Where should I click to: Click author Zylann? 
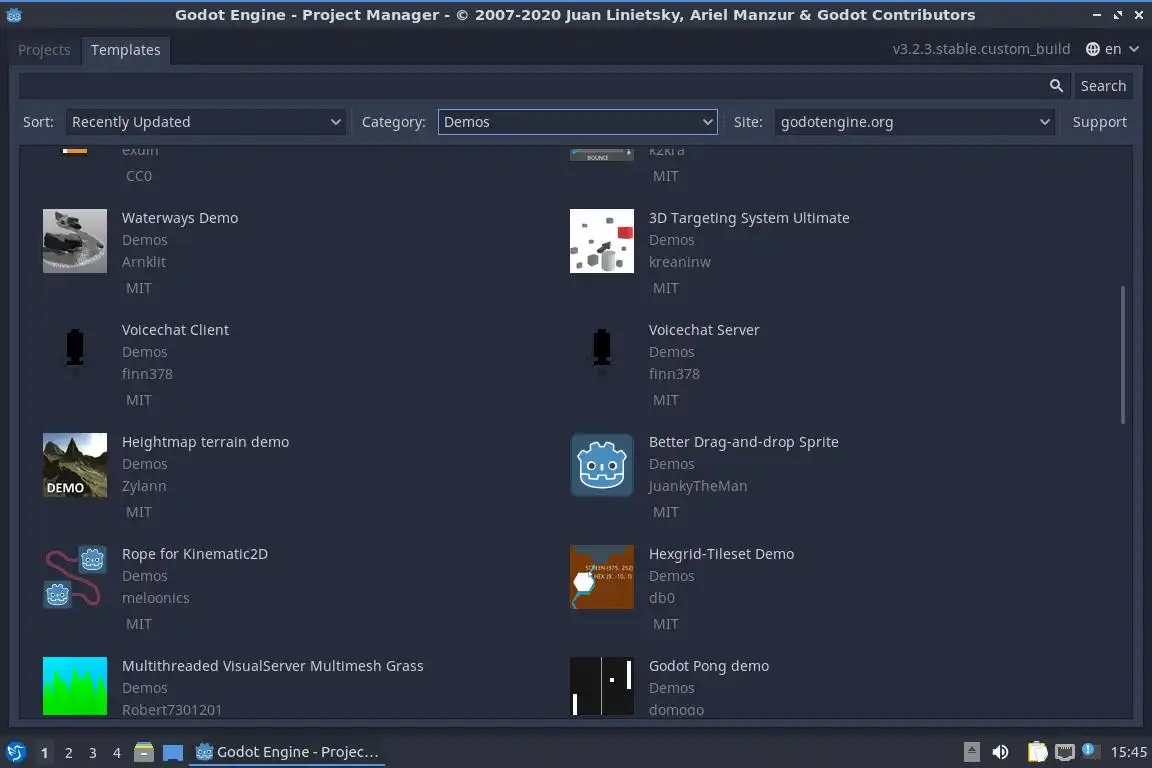(x=144, y=487)
